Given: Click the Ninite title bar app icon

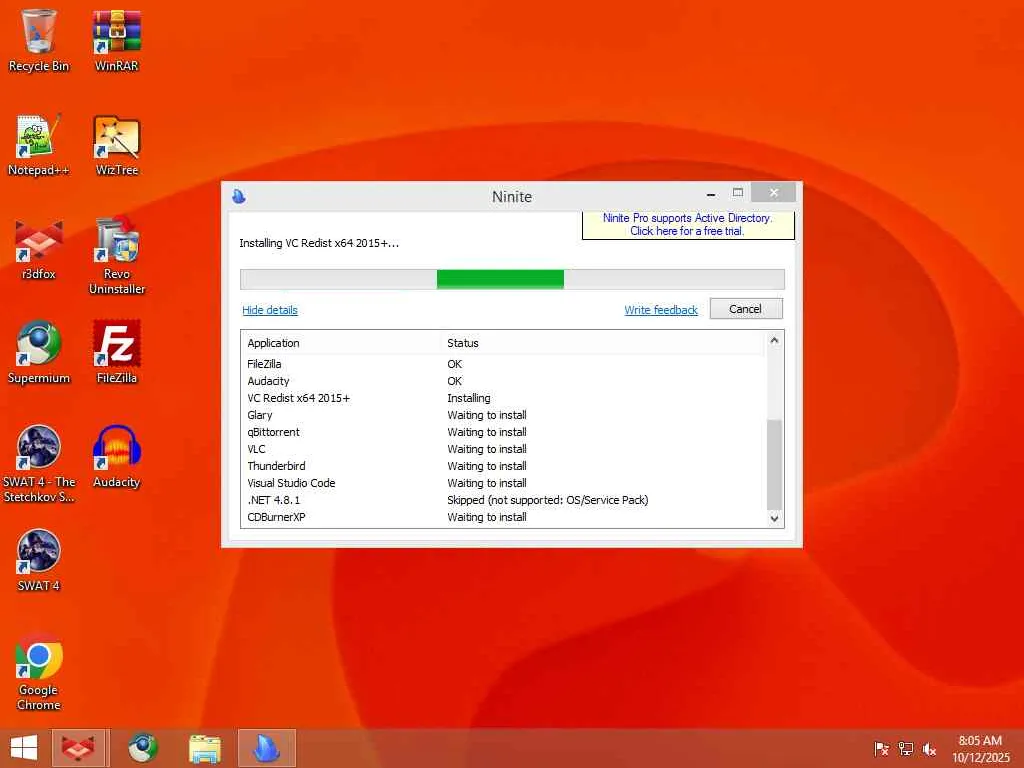Looking at the screenshot, I should tap(239, 196).
